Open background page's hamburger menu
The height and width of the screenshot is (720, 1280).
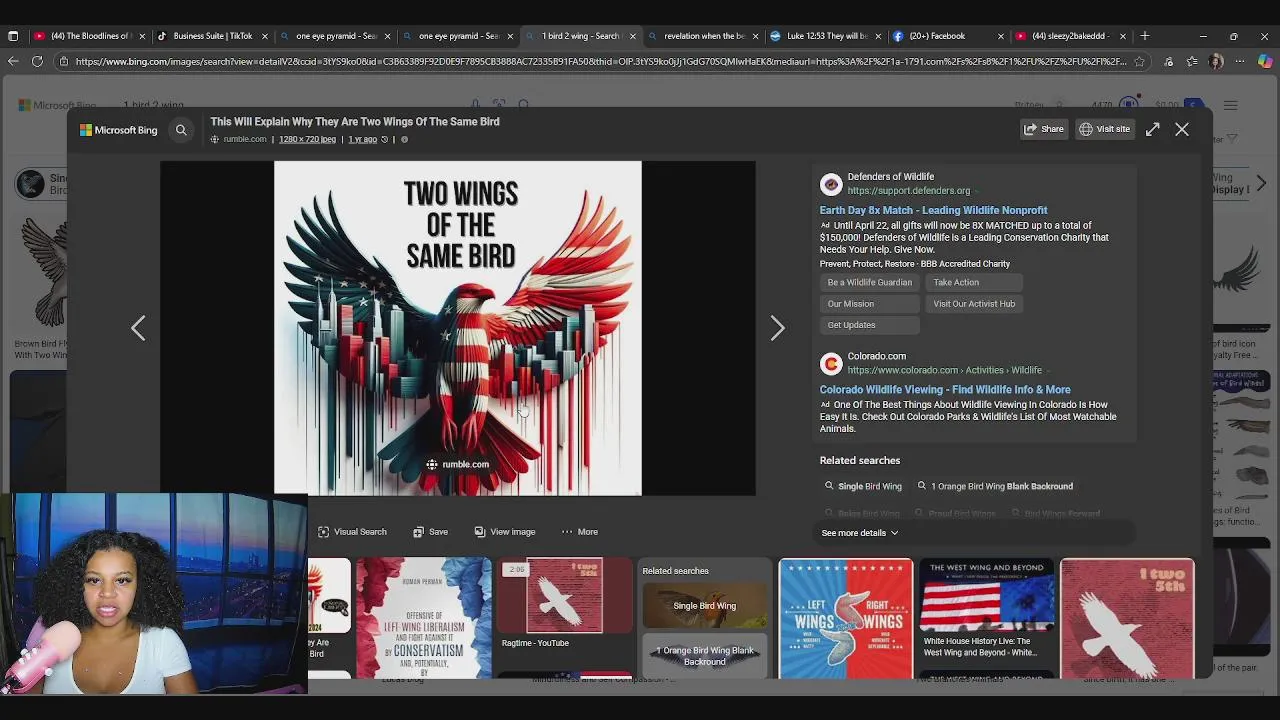1231,105
